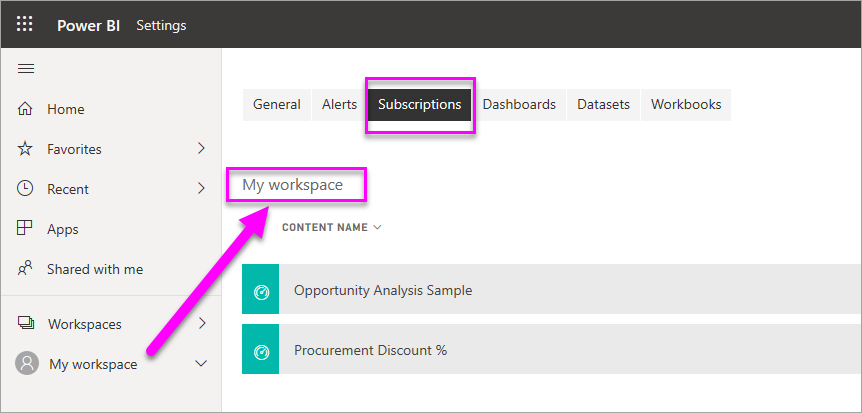Click the Home icon in sidebar
862x413 pixels.
point(26,109)
